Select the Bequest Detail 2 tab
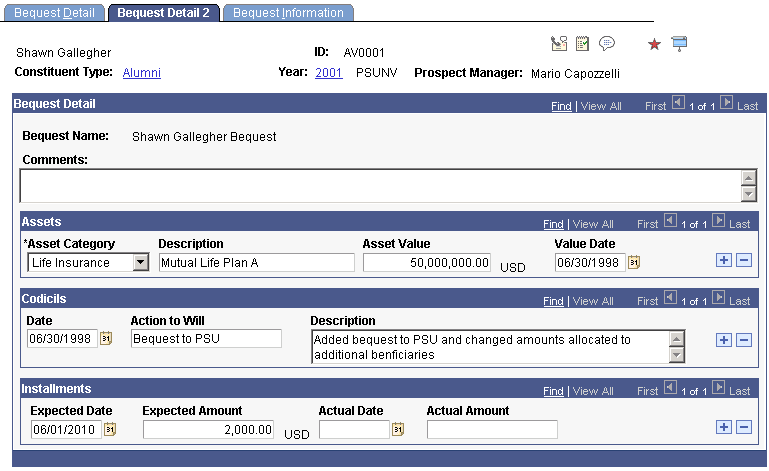Image resolution: width=769 pixels, height=471 pixels. coord(163,13)
